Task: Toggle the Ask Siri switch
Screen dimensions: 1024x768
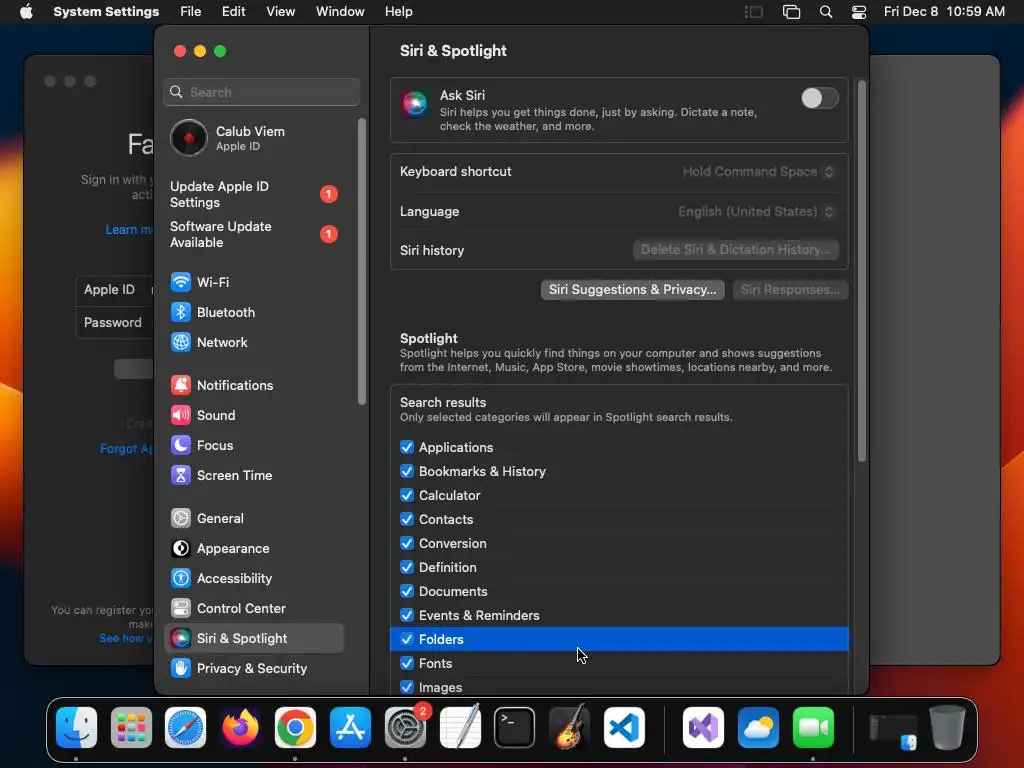Action: pos(820,98)
